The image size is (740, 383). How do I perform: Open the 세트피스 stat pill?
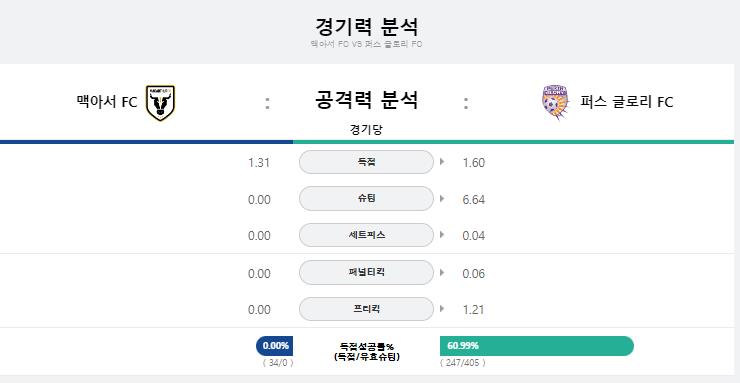[366, 235]
